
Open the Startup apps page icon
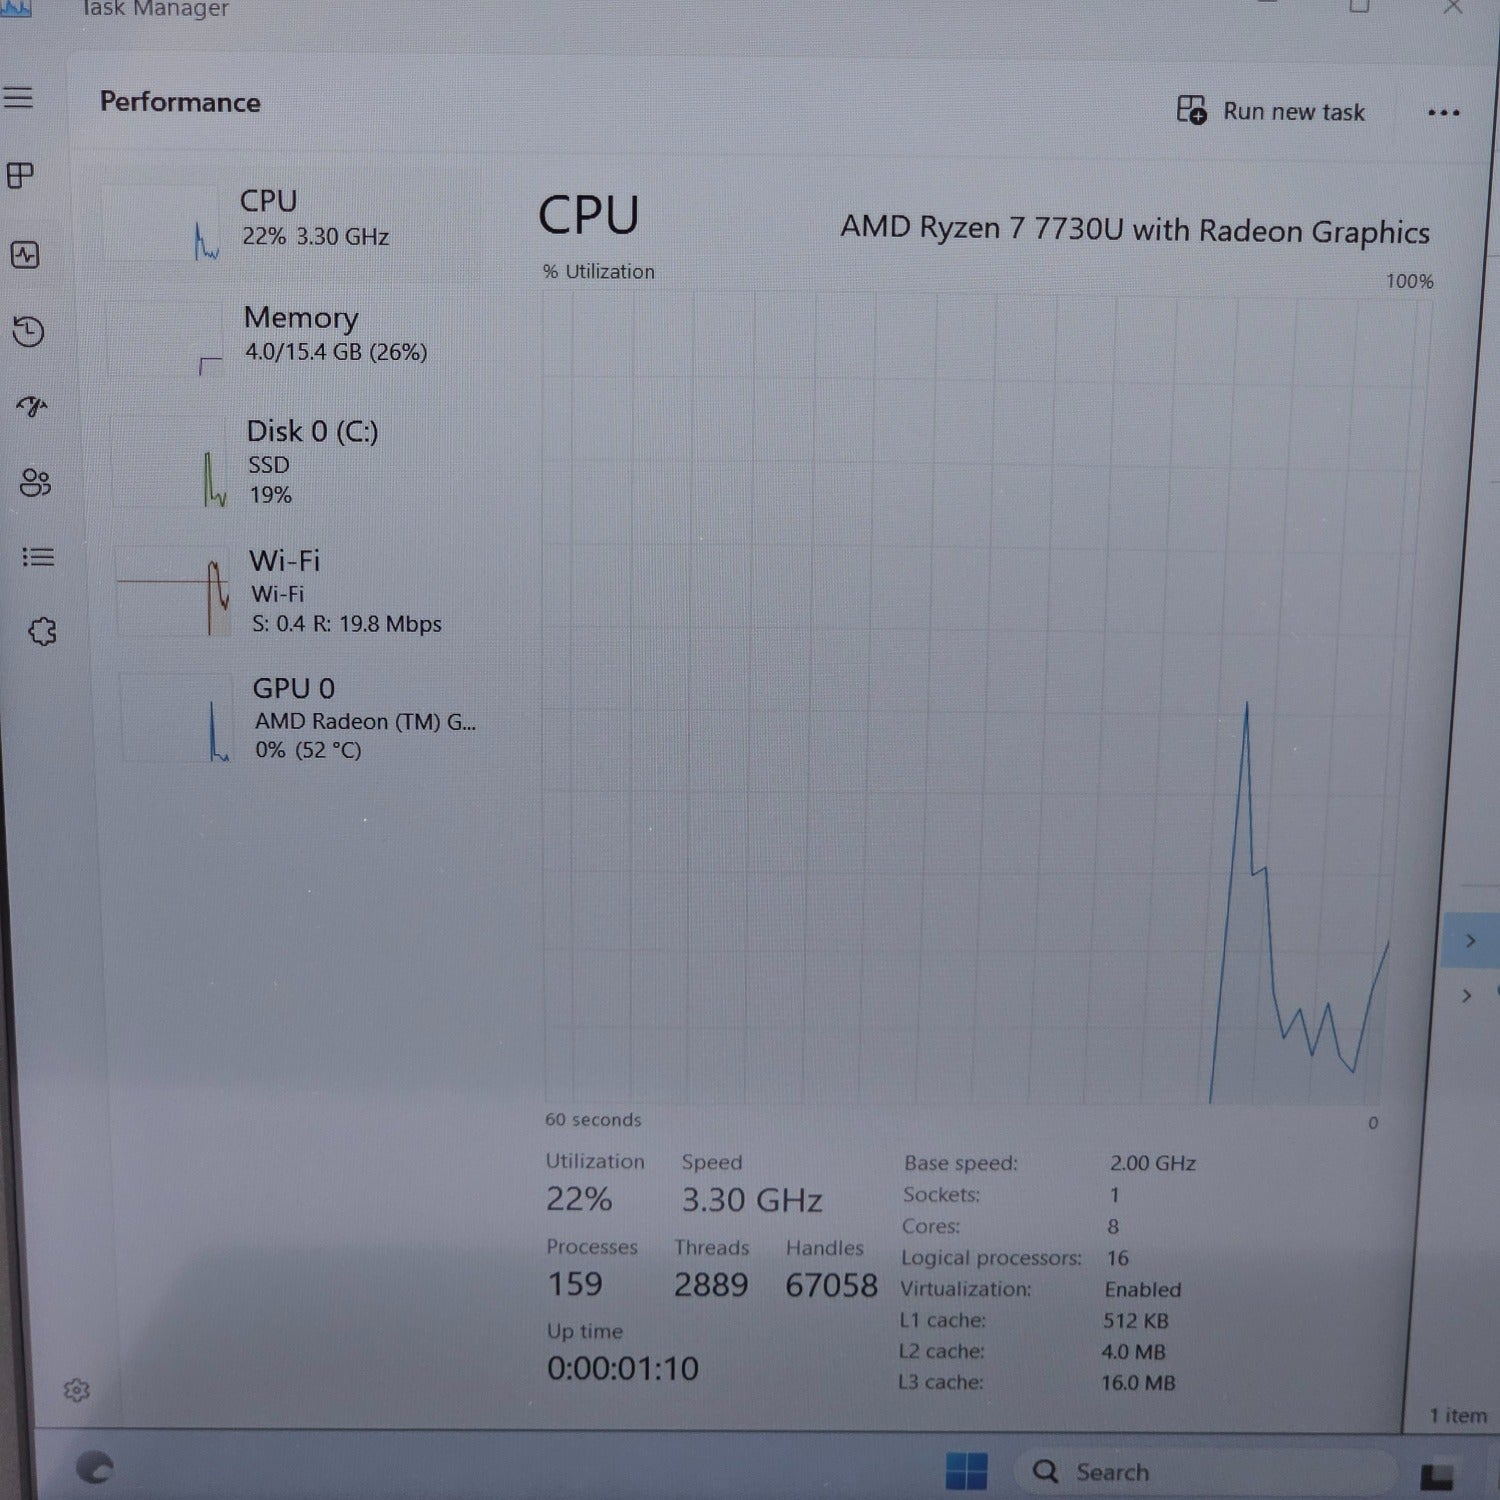[32, 405]
